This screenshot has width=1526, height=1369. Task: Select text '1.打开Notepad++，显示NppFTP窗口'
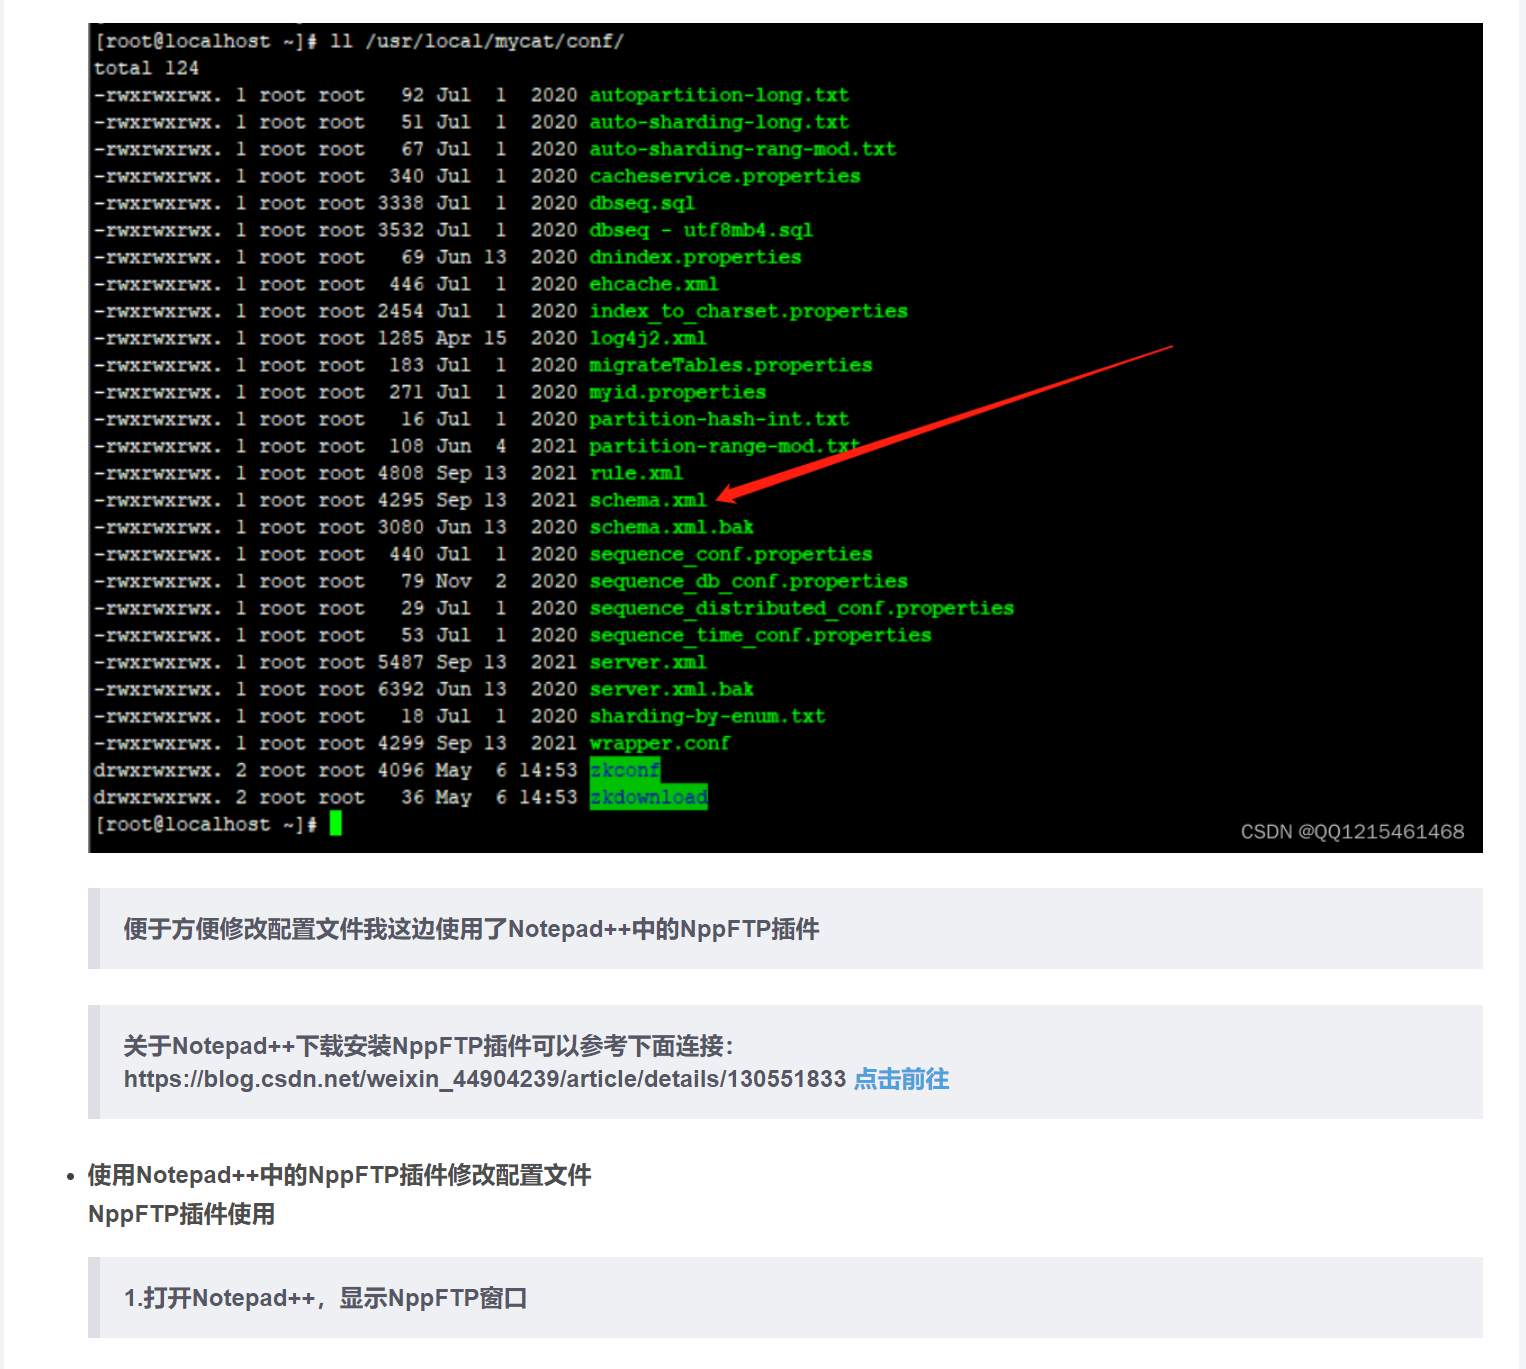tap(325, 1298)
